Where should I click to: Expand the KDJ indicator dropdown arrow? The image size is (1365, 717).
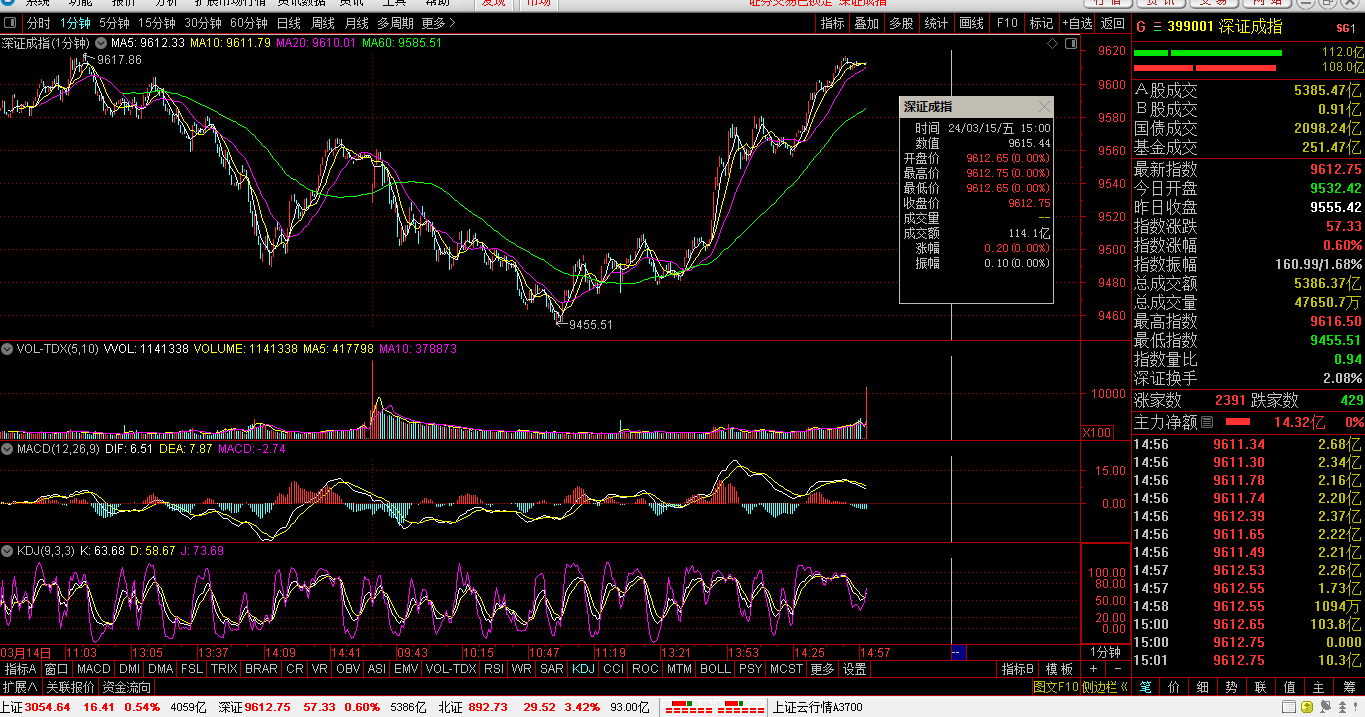click(7, 550)
